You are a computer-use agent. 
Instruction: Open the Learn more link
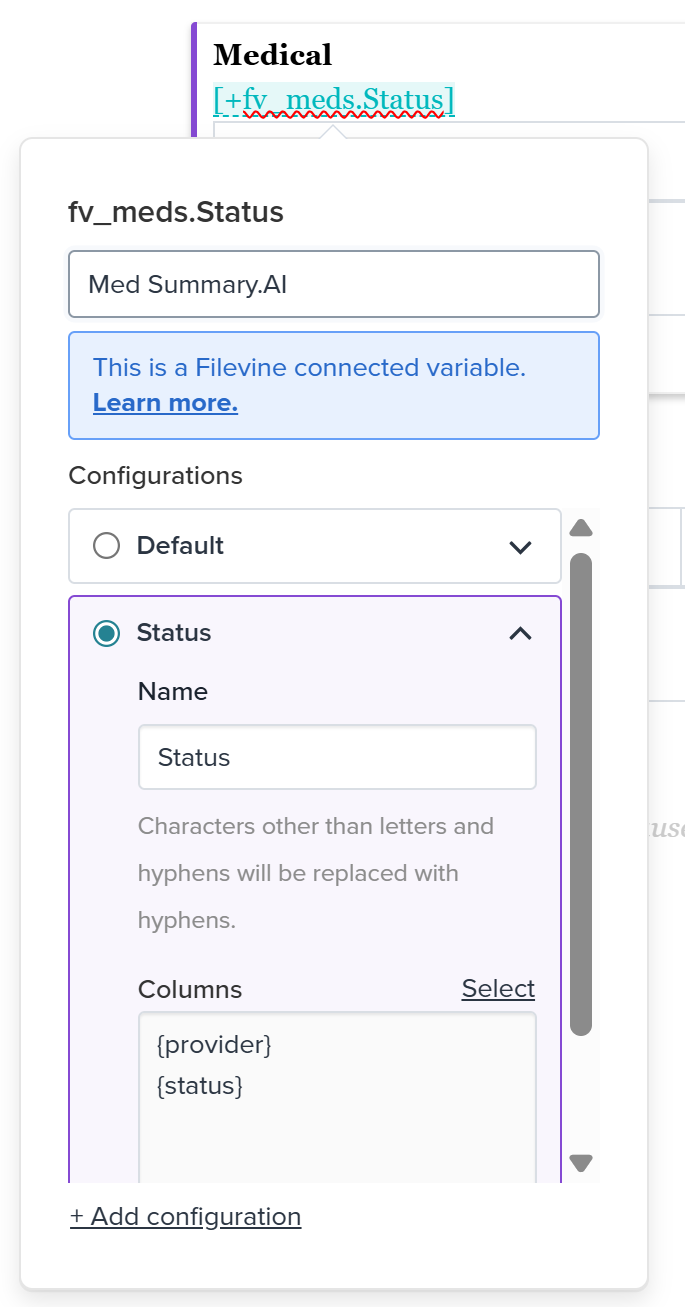(x=165, y=403)
